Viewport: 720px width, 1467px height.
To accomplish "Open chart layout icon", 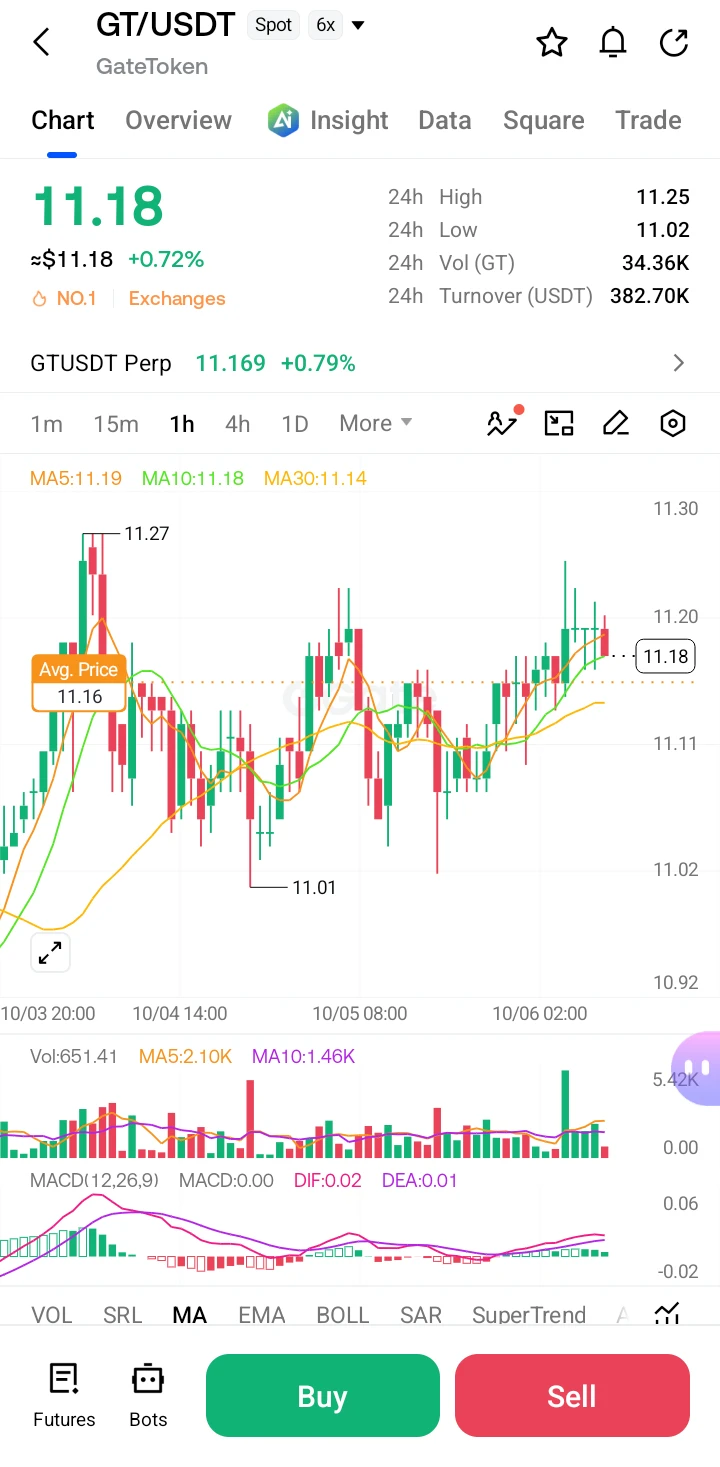I will point(559,423).
